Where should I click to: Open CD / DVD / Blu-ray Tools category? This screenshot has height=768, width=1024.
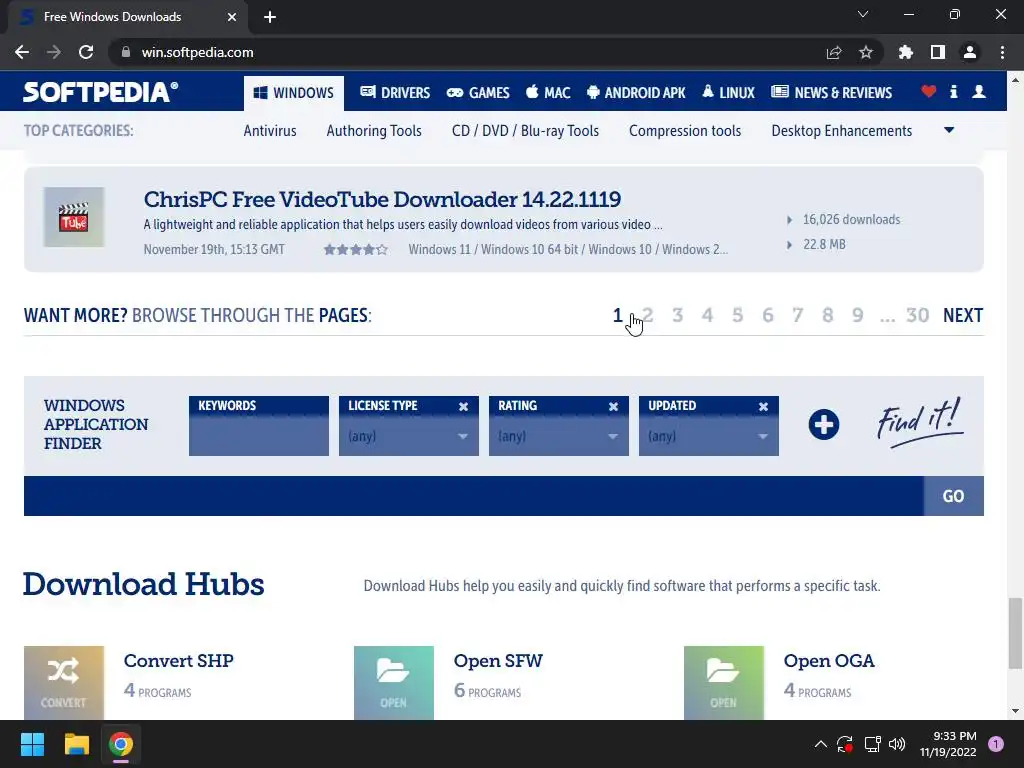(x=525, y=131)
